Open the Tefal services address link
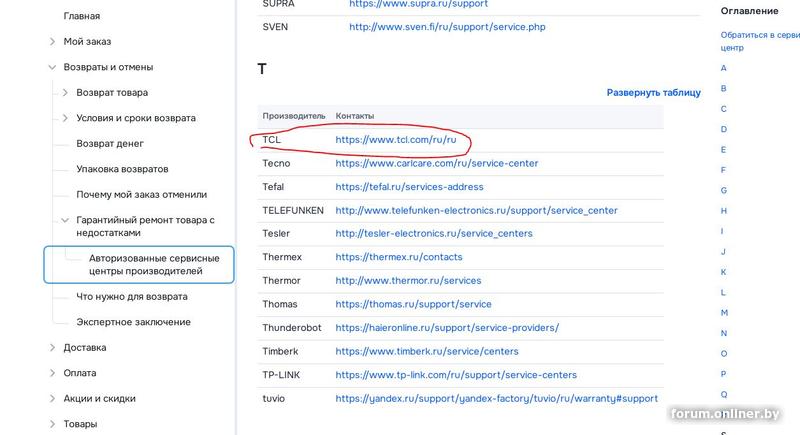The height and width of the screenshot is (435, 800). (x=409, y=187)
